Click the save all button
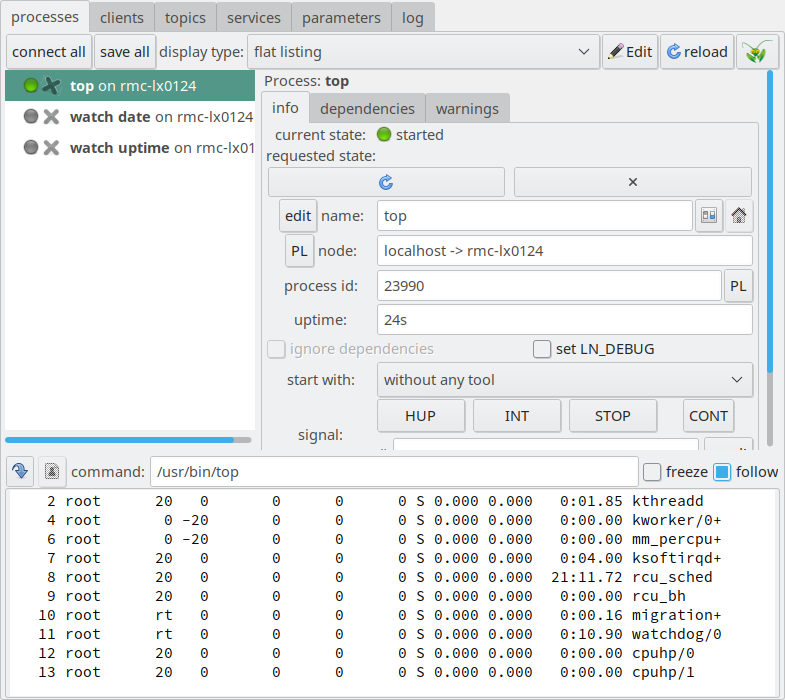785x700 pixels. (x=125, y=52)
